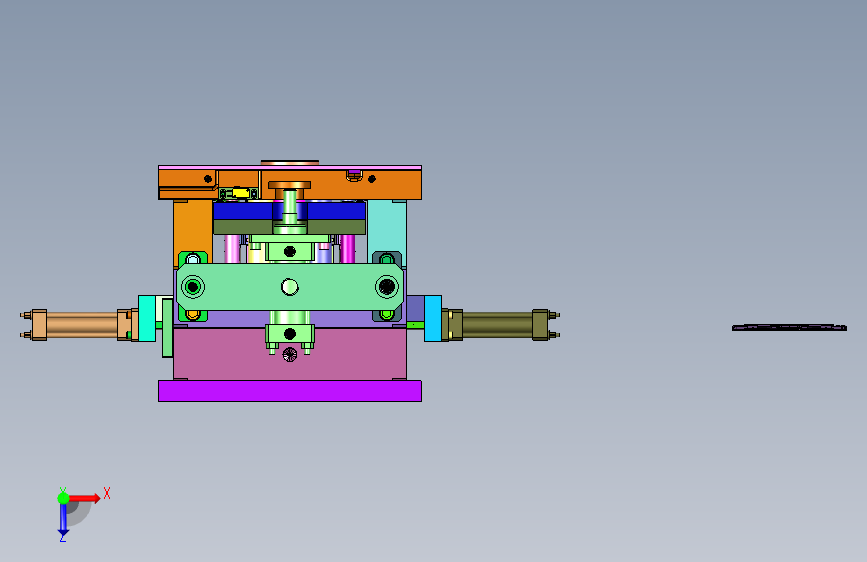The width and height of the screenshot is (867, 562).
Task: Select the right bolt on green crossbar
Action: [x=387, y=287]
